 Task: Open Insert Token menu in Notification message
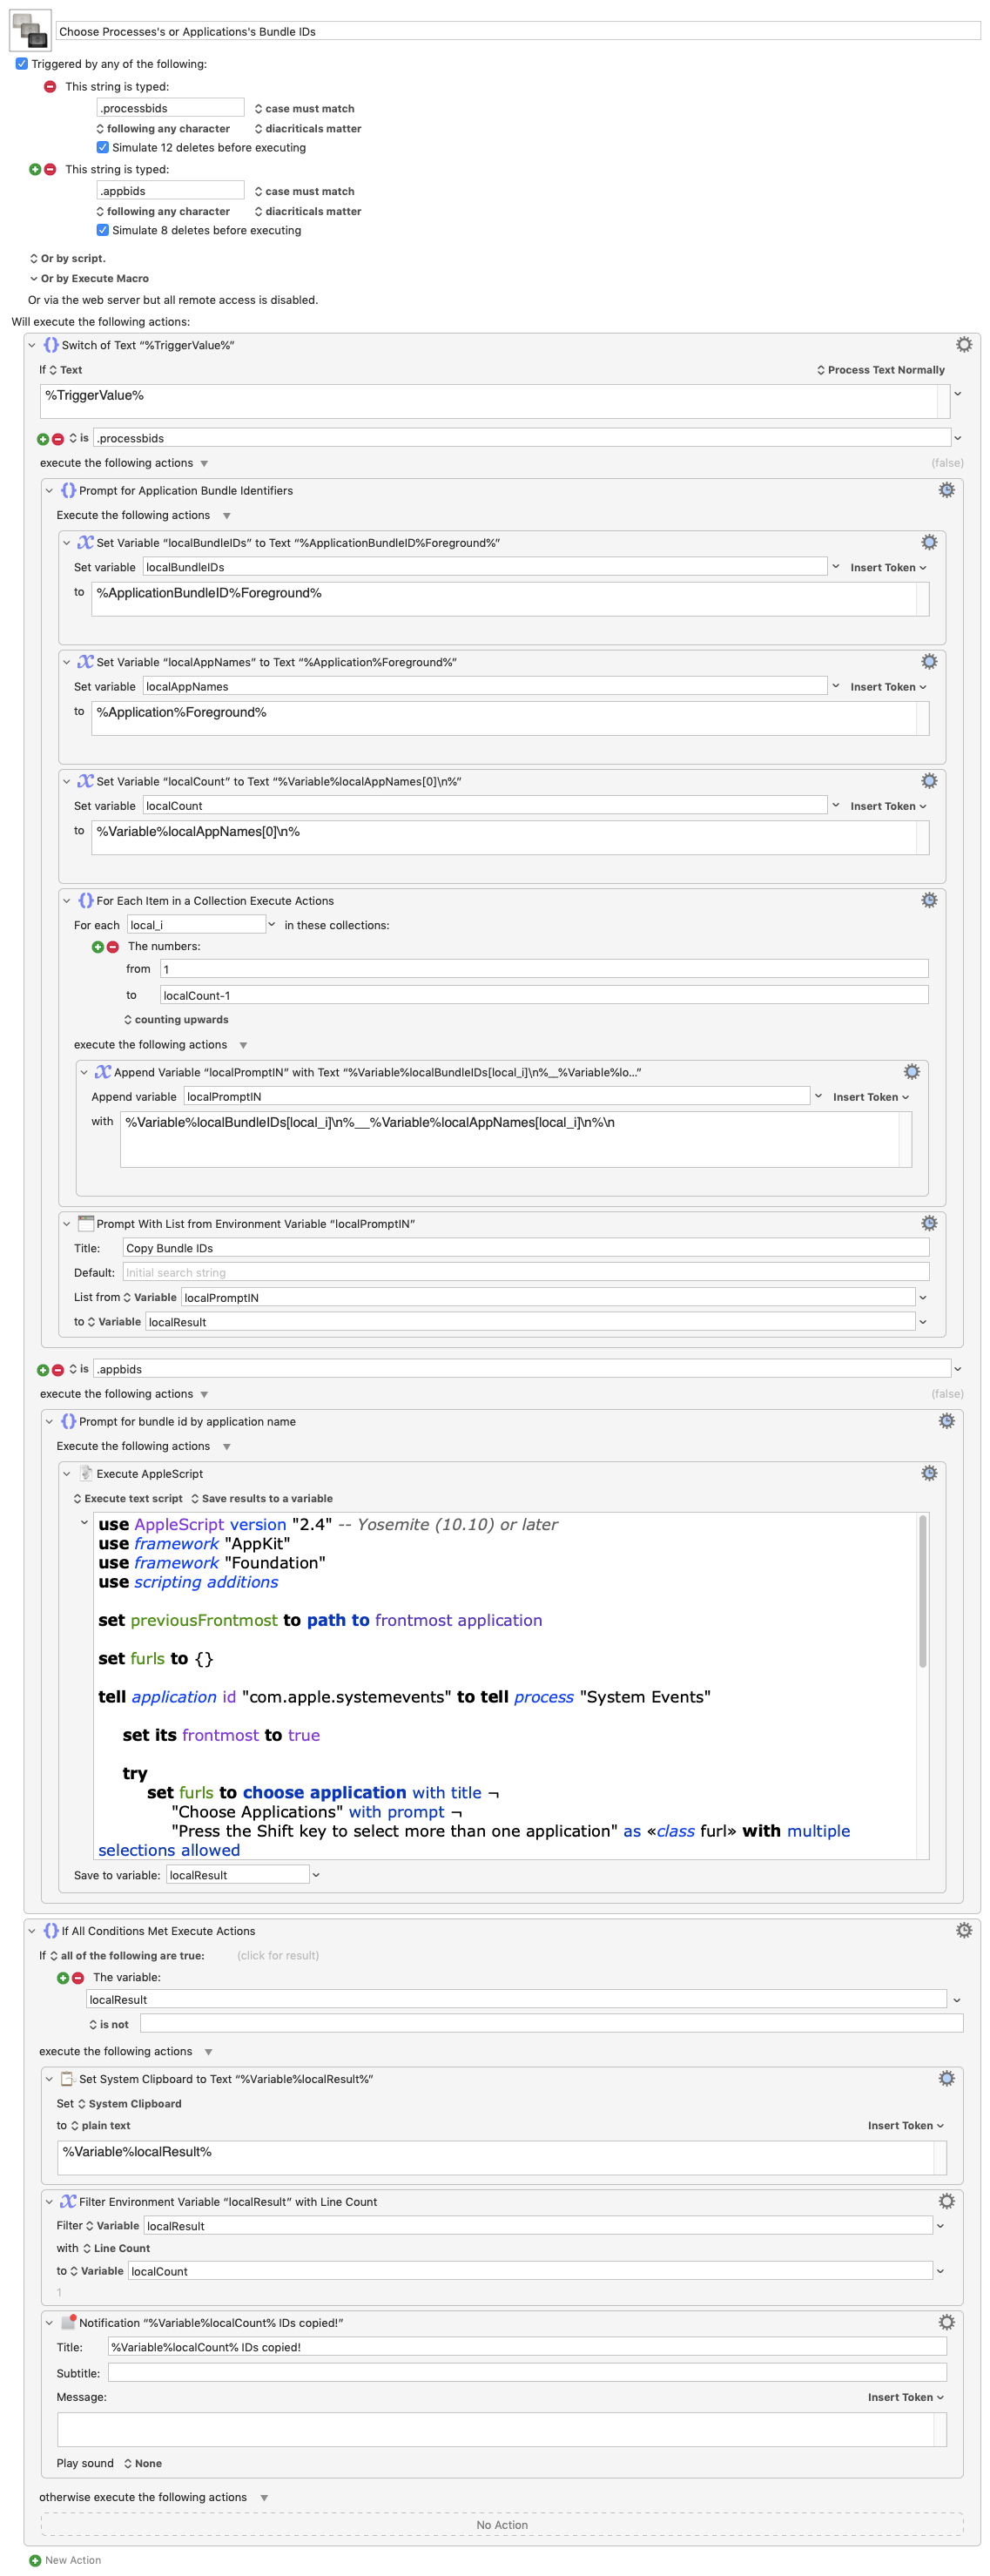pyautogui.click(x=904, y=2397)
